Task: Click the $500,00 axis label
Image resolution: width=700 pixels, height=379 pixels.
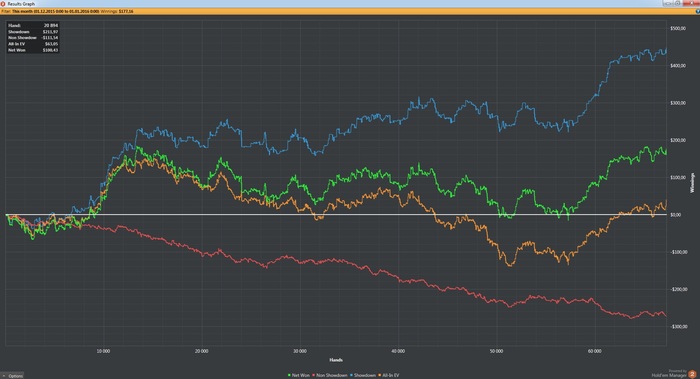Action: (x=678, y=29)
